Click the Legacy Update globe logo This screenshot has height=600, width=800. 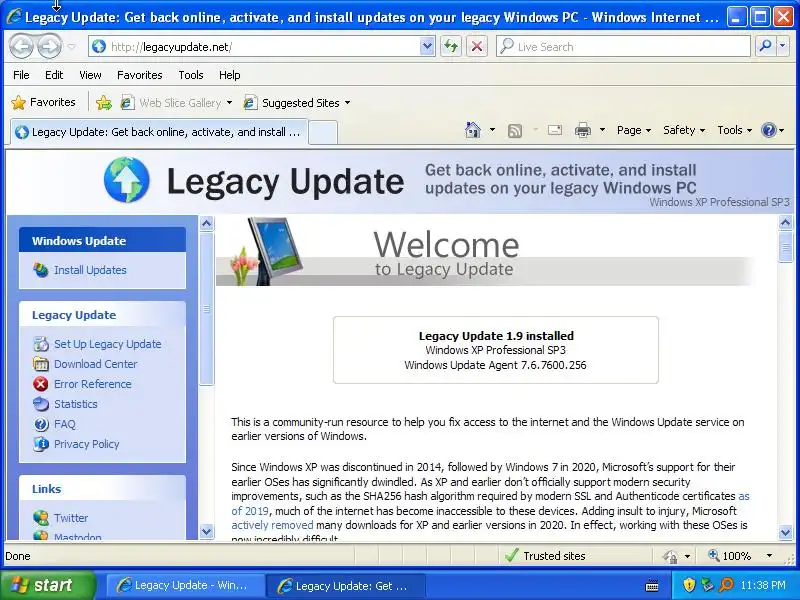point(127,180)
